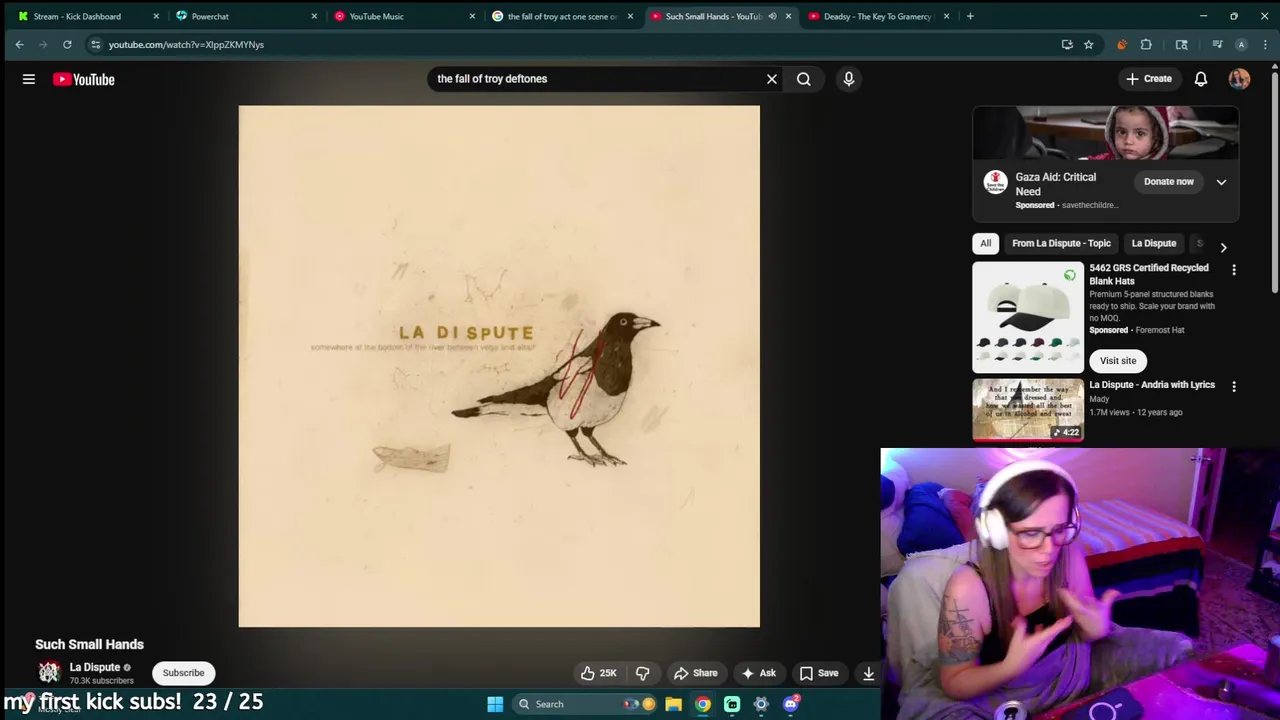Open a new browser tab

pos(970,16)
